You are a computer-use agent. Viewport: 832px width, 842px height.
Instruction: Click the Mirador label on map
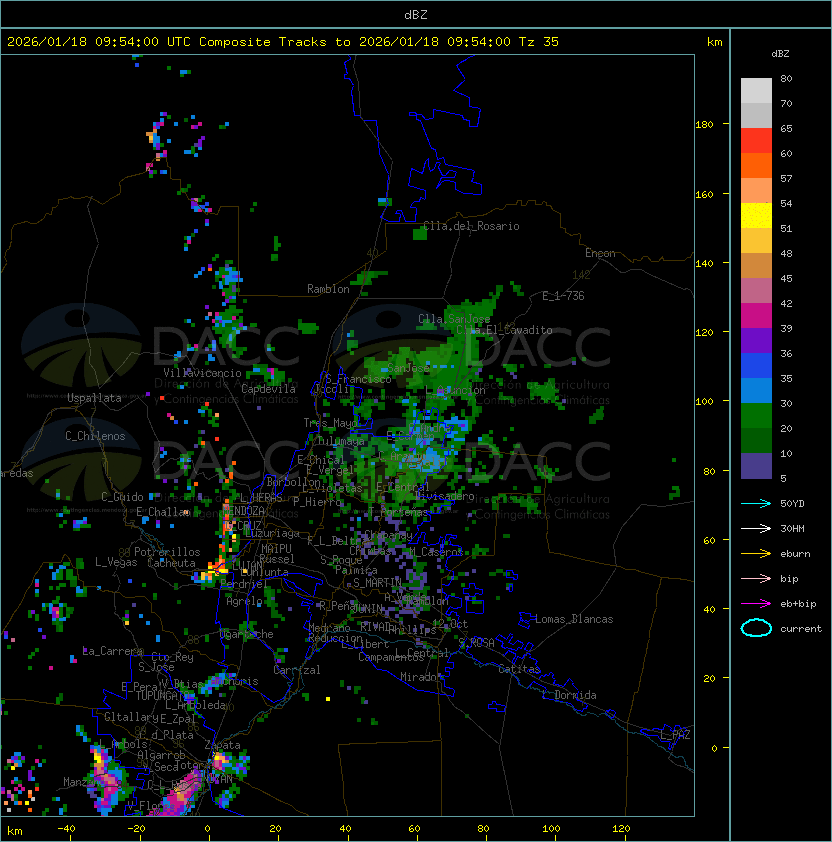tap(421, 677)
